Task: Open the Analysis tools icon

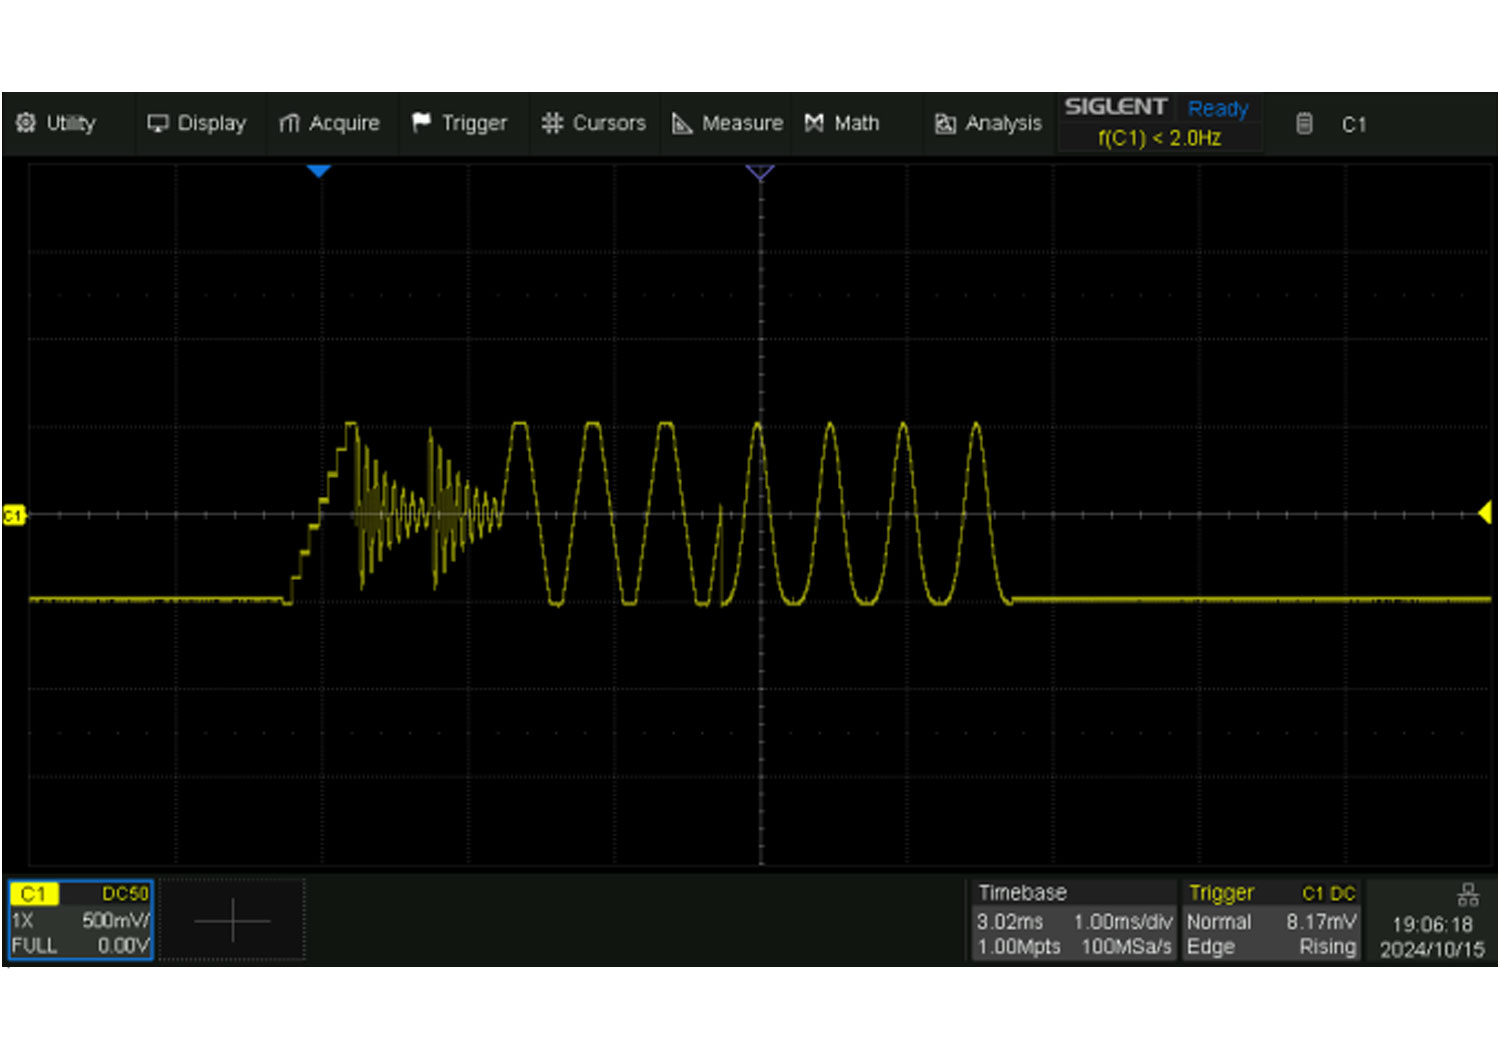Action: coord(945,123)
